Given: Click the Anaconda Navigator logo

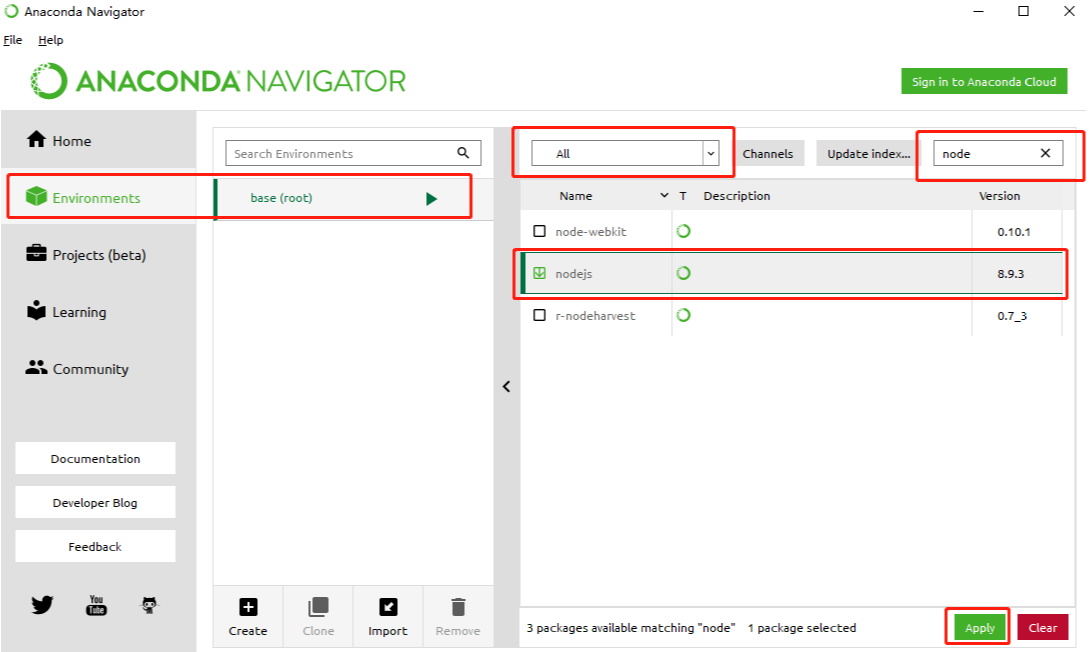Looking at the screenshot, I should click(x=218, y=81).
